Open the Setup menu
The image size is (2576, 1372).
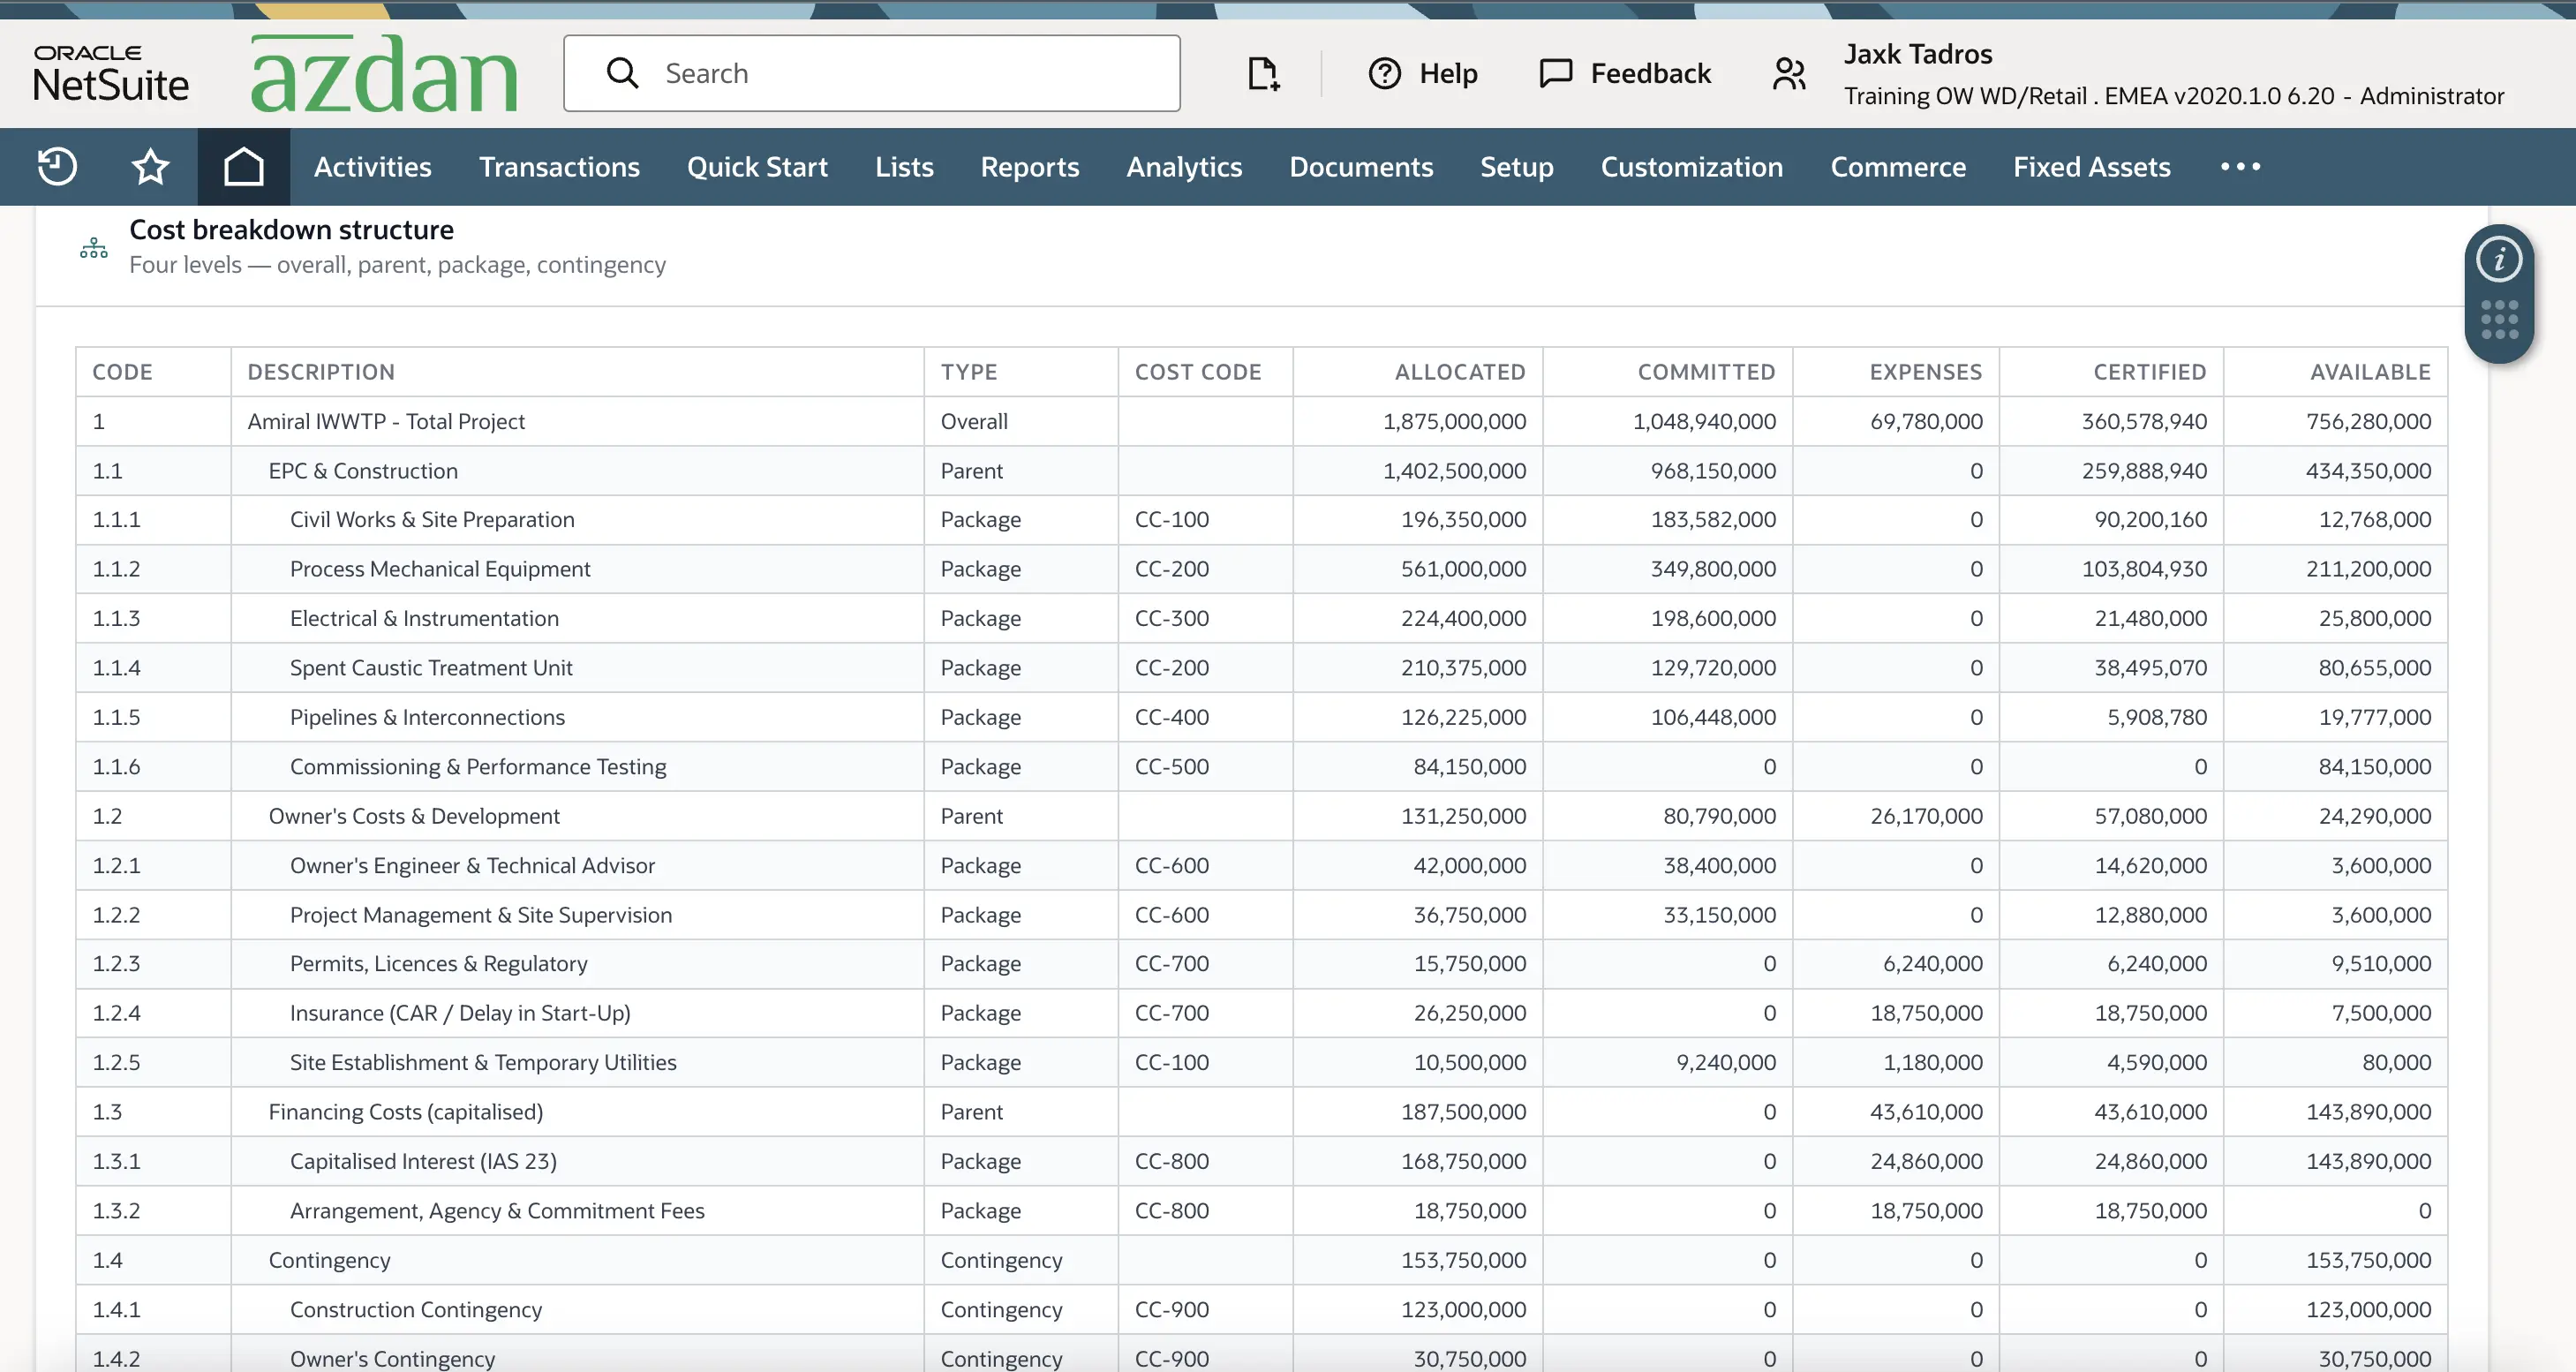[x=1516, y=167]
